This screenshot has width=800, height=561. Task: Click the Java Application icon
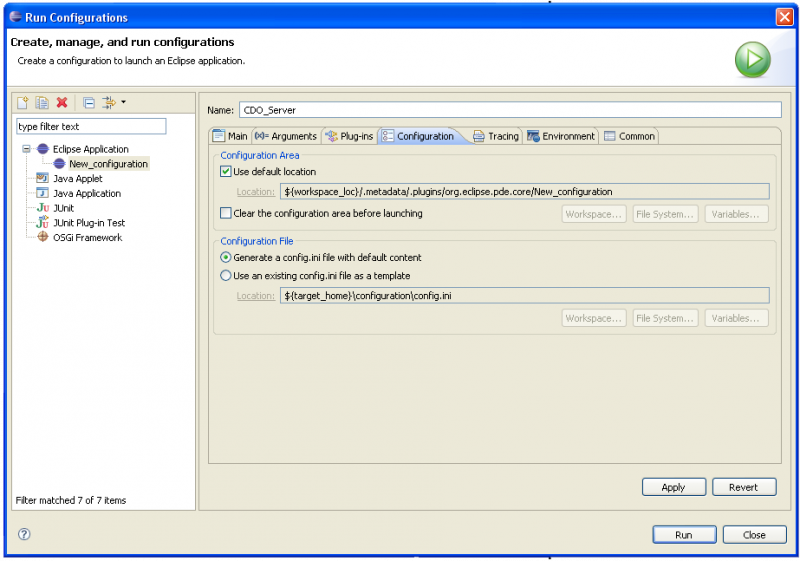(x=42, y=193)
